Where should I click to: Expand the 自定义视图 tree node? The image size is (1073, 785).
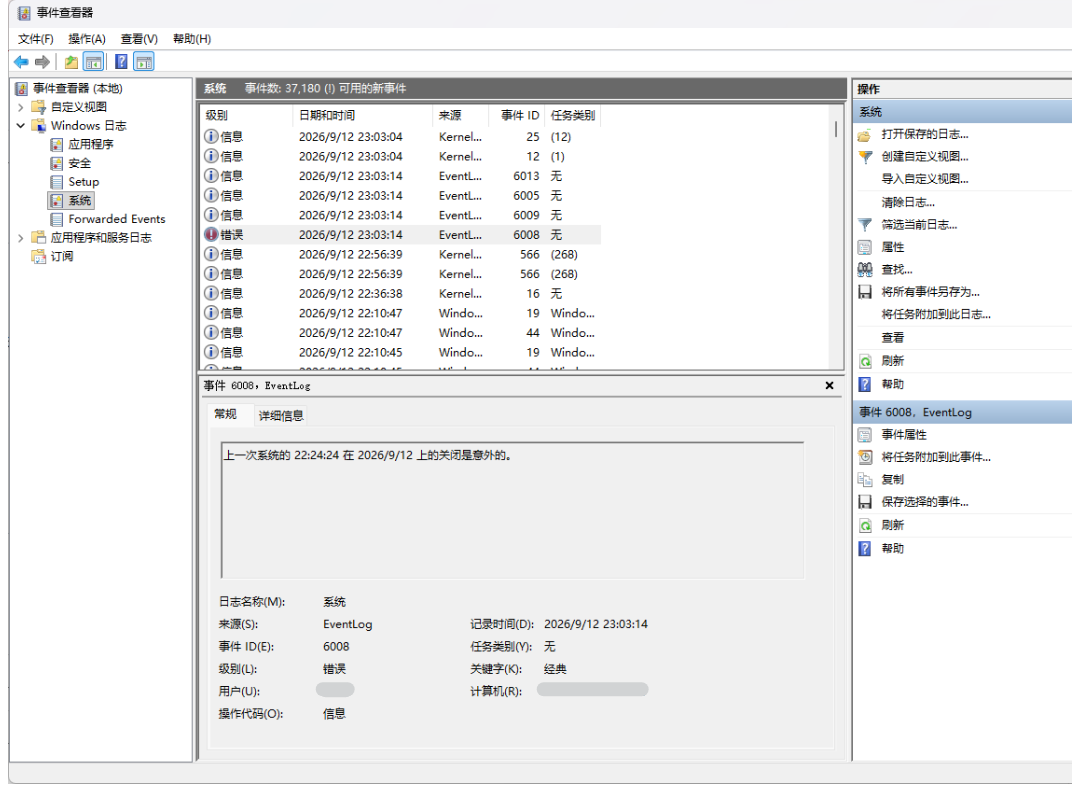[x=21, y=107]
